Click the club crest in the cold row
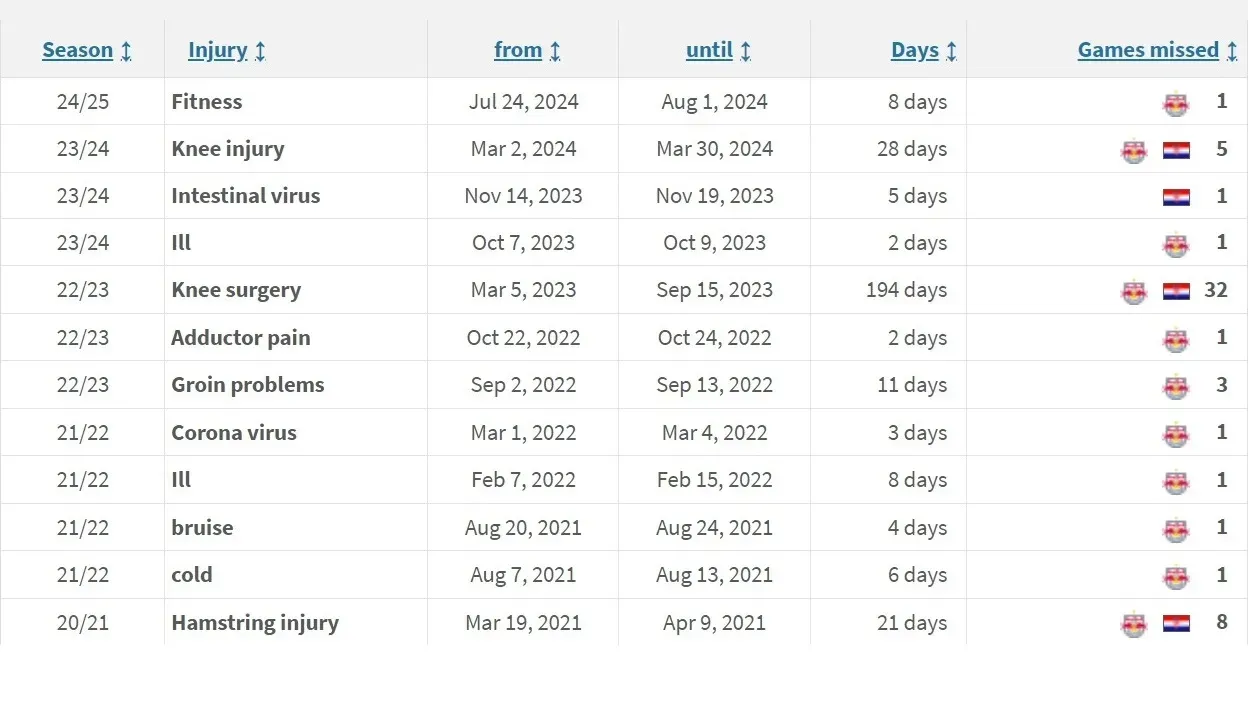 (x=1176, y=576)
